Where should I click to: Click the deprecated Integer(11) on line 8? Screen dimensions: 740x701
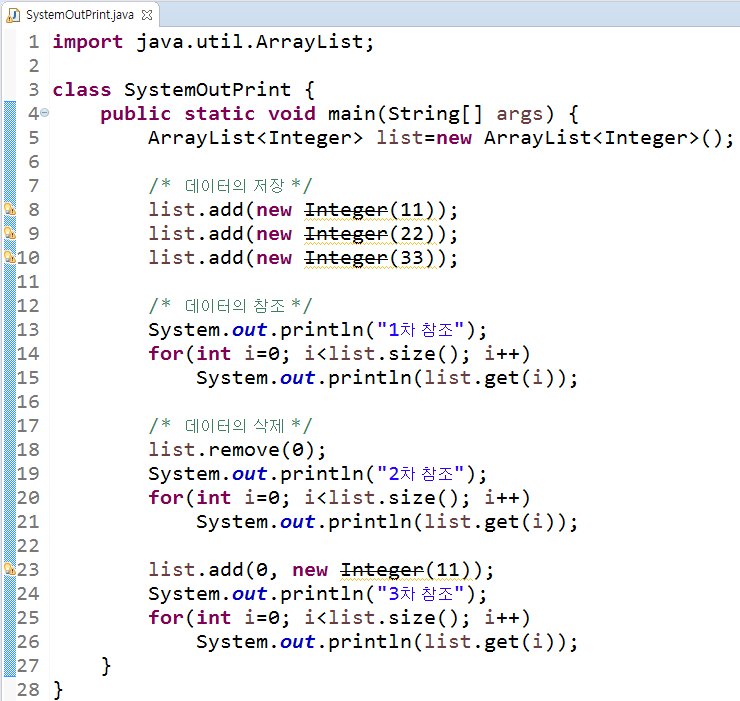pyautogui.click(x=369, y=210)
